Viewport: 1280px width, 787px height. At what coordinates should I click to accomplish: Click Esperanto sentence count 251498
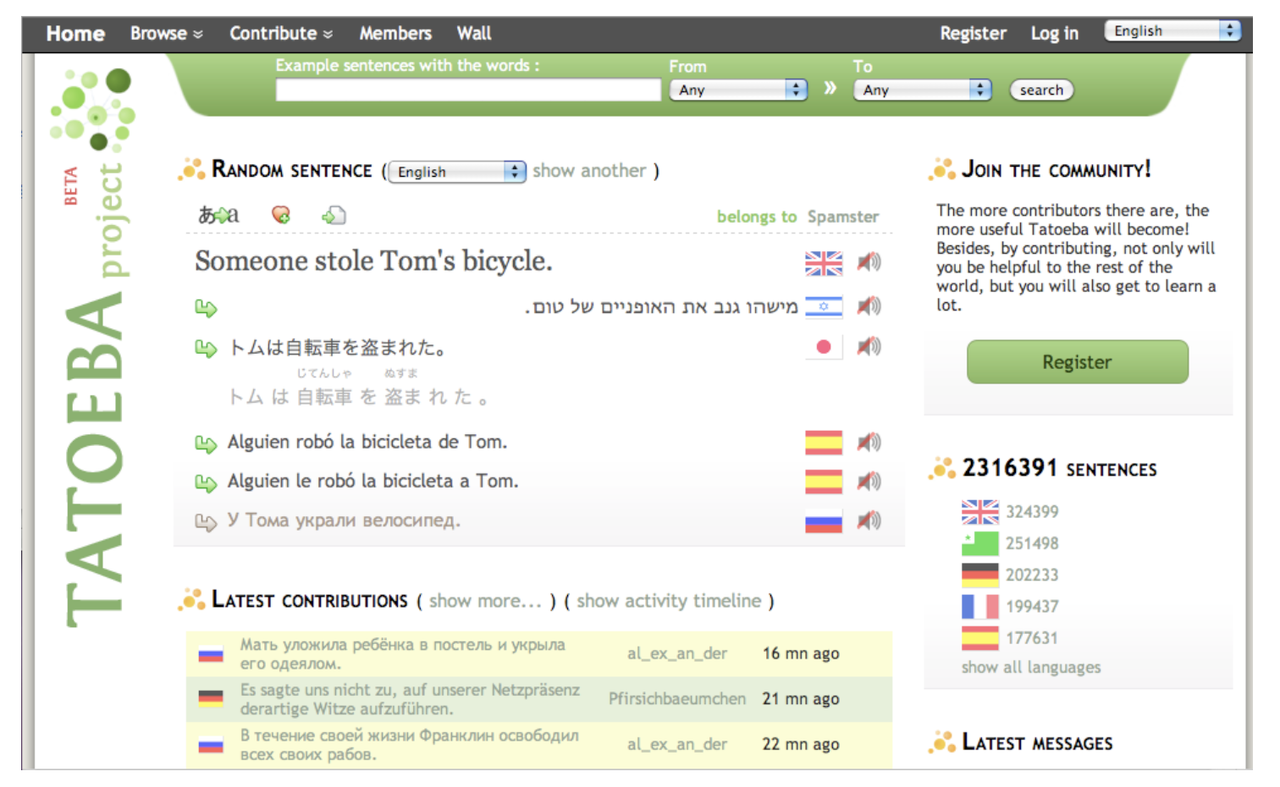coord(1032,543)
